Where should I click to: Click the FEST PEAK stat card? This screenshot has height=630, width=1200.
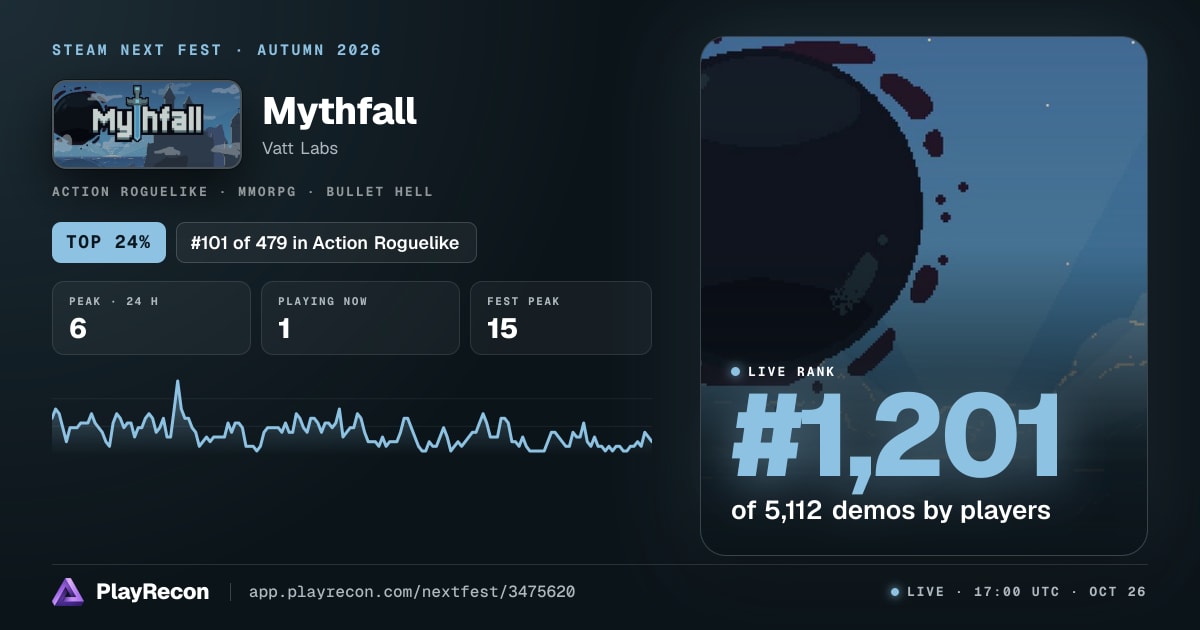[x=560, y=318]
